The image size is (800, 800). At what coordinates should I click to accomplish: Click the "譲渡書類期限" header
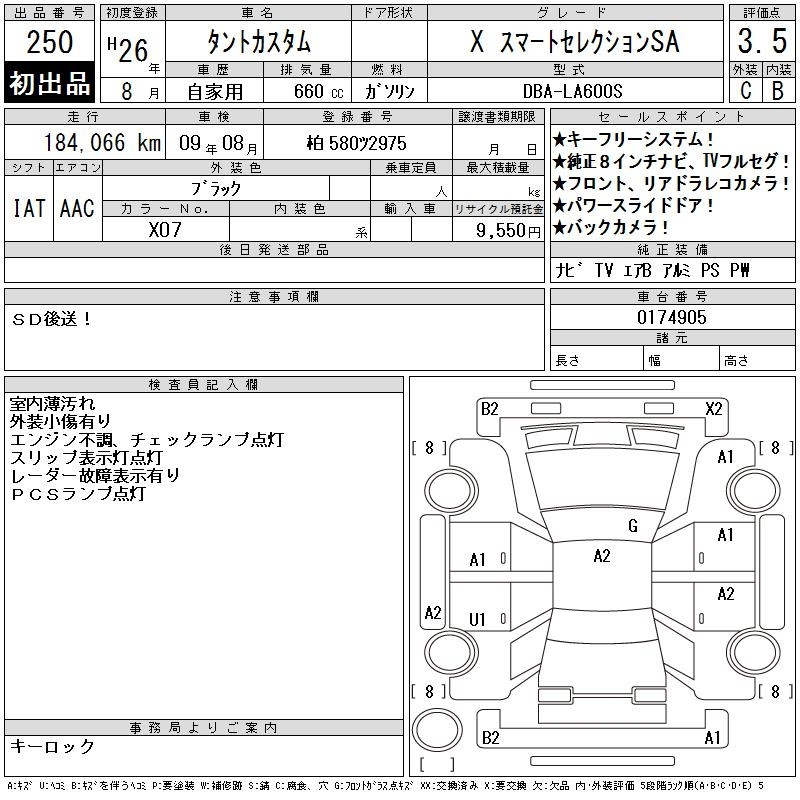497,117
